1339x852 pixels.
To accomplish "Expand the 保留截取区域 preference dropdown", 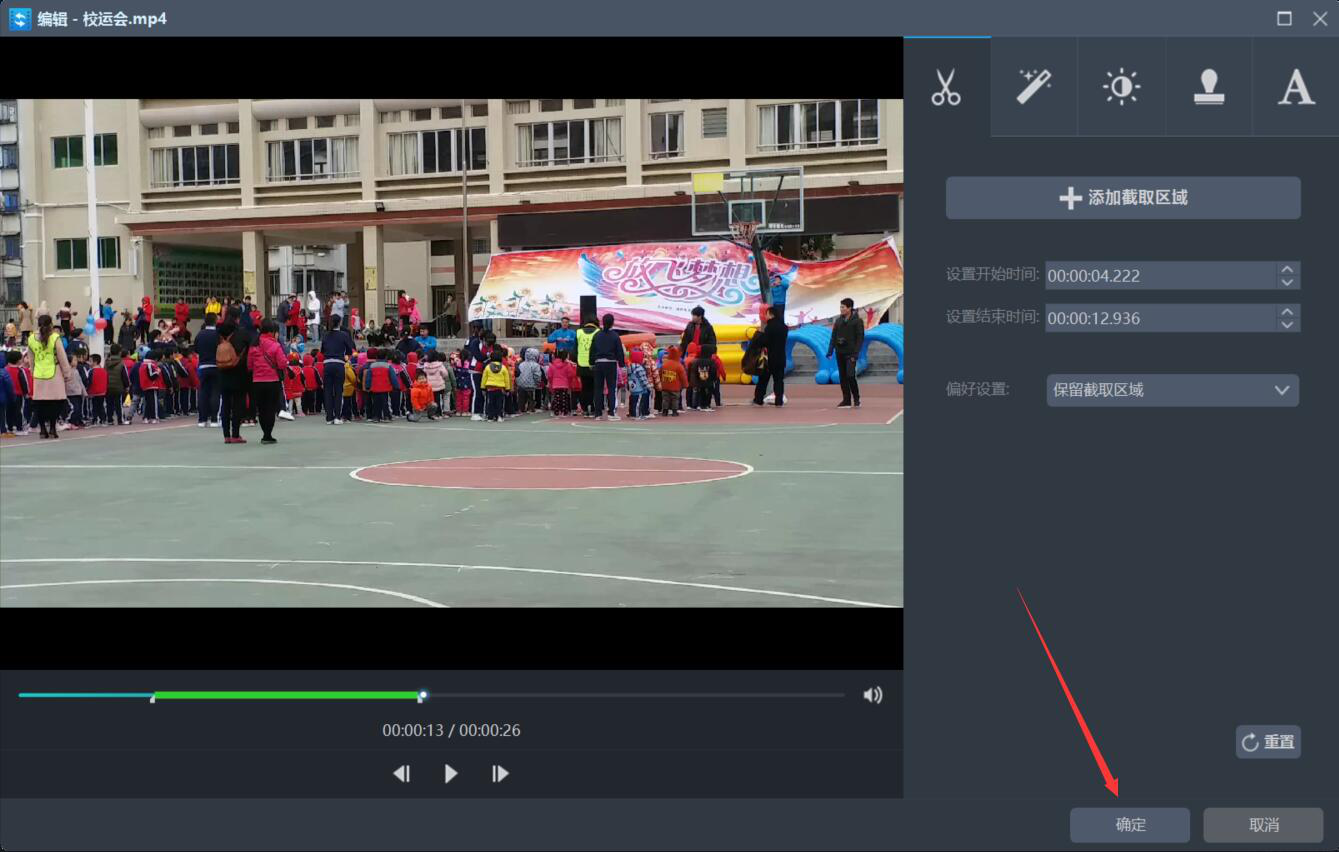I will (1172, 390).
